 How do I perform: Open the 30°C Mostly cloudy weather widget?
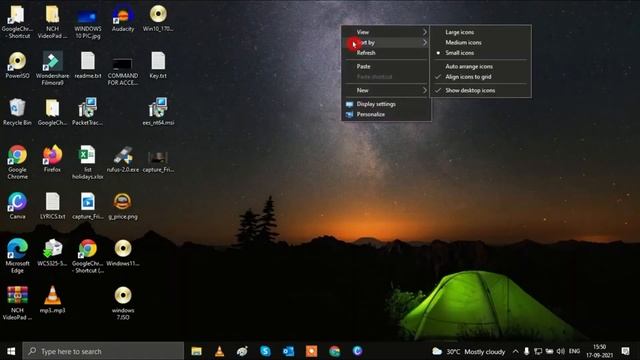(469, 351)
